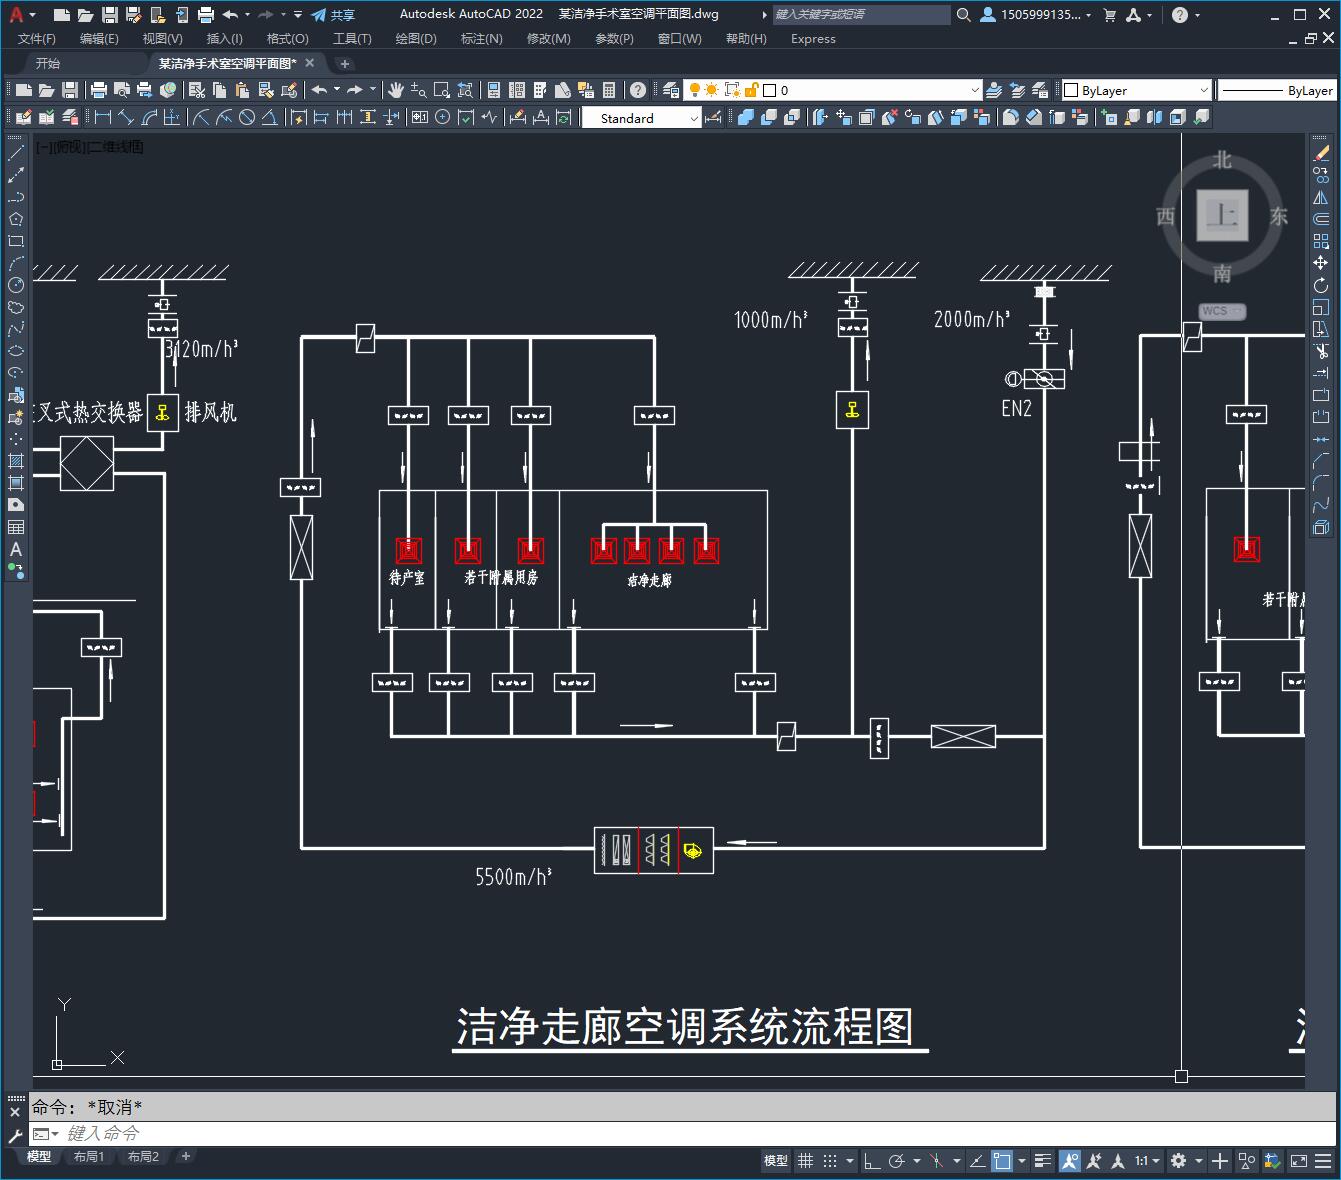This screenshot has width=1341, height=1180.
Task: Toggle lineweight display in status bar
Action: coord(1043,1161)
